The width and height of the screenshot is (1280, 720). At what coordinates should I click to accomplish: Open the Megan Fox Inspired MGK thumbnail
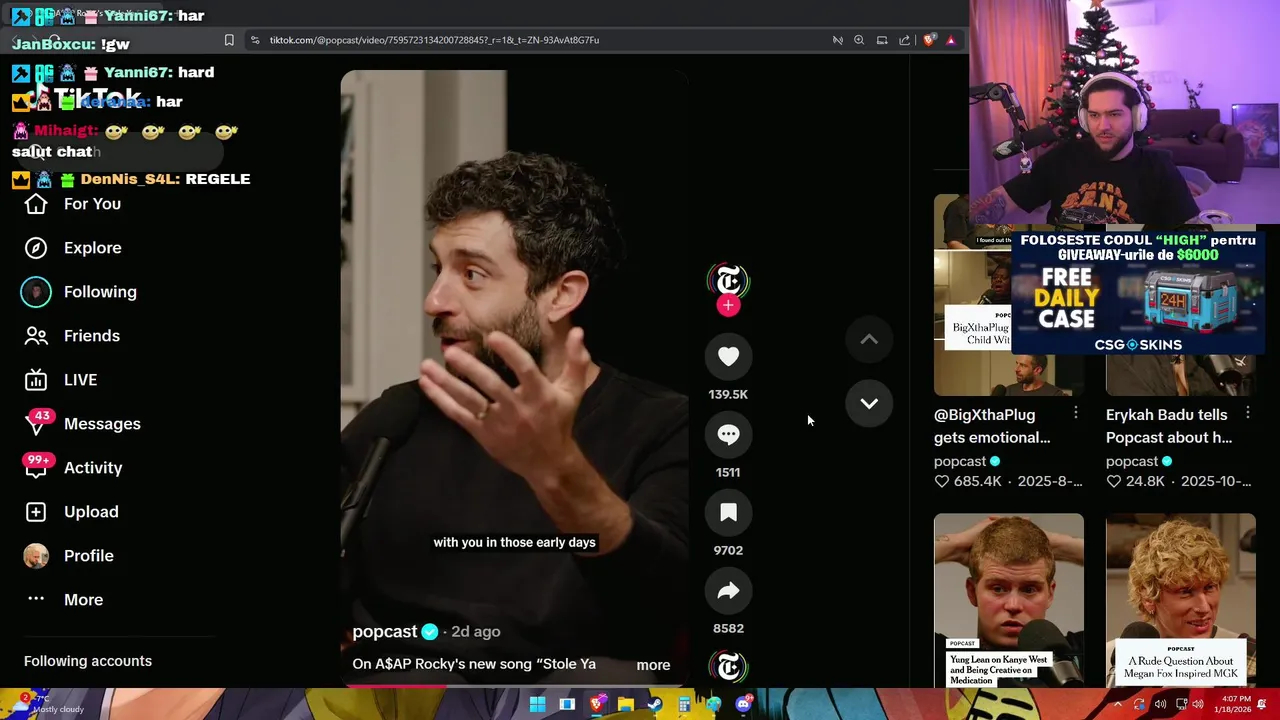[1181, 601]
